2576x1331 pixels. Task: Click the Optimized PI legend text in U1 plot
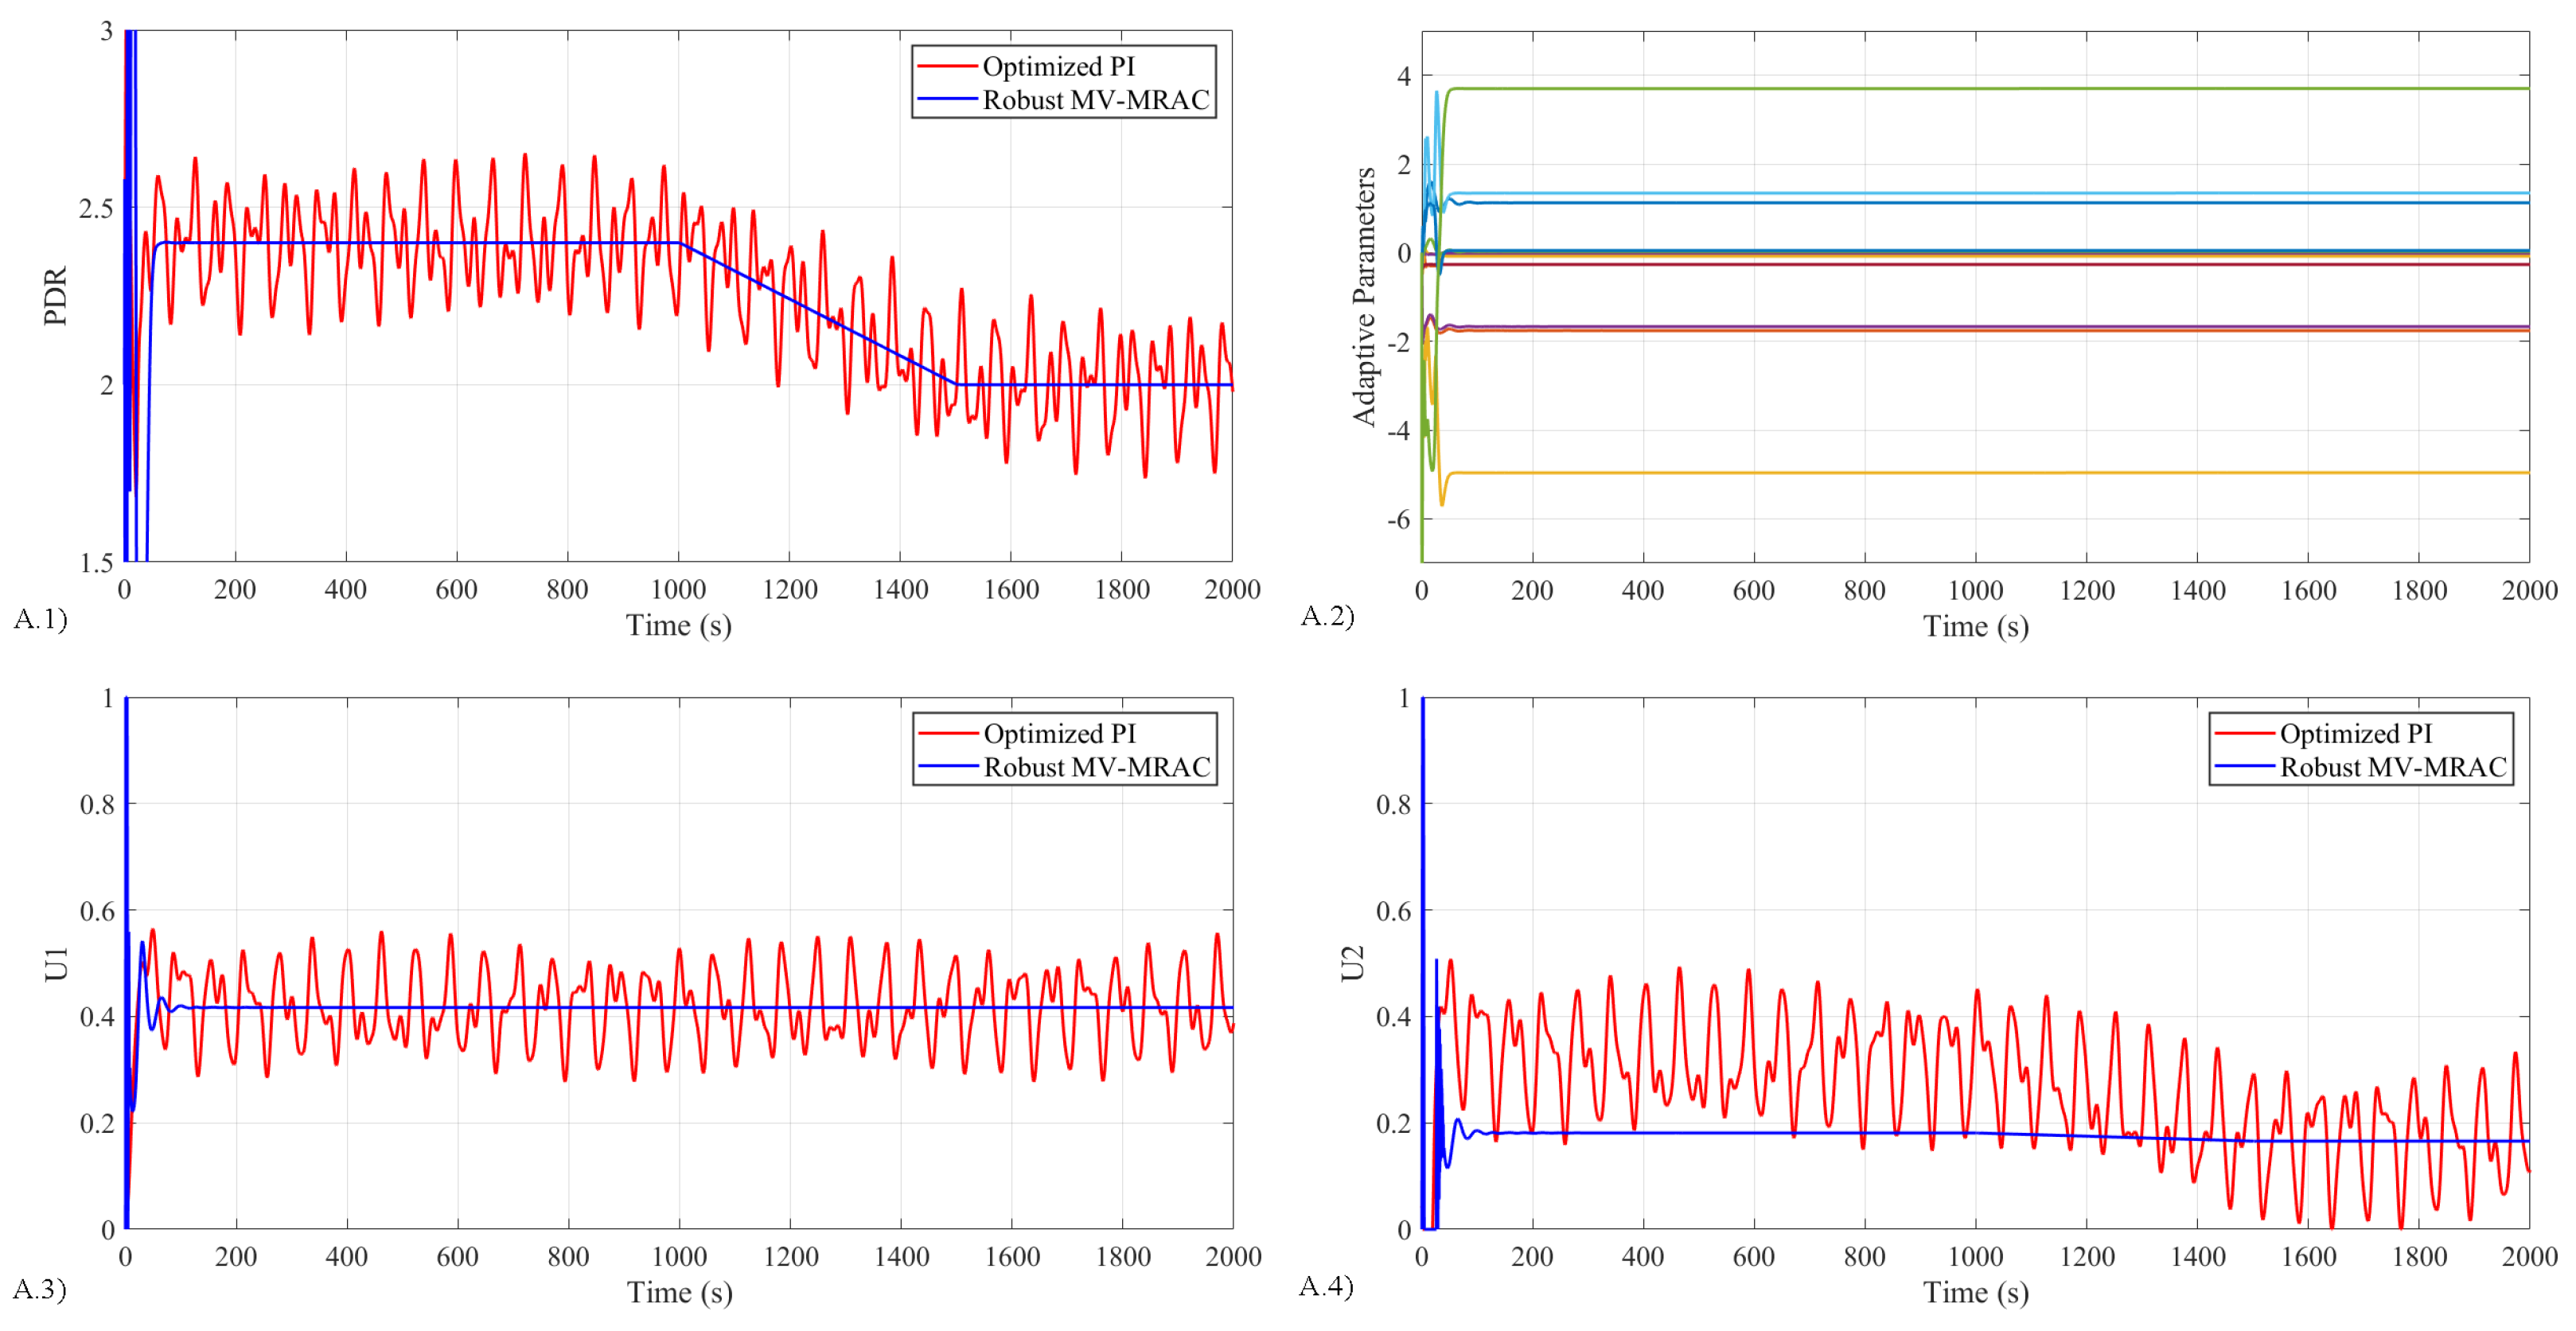(x=1059, y=733)
